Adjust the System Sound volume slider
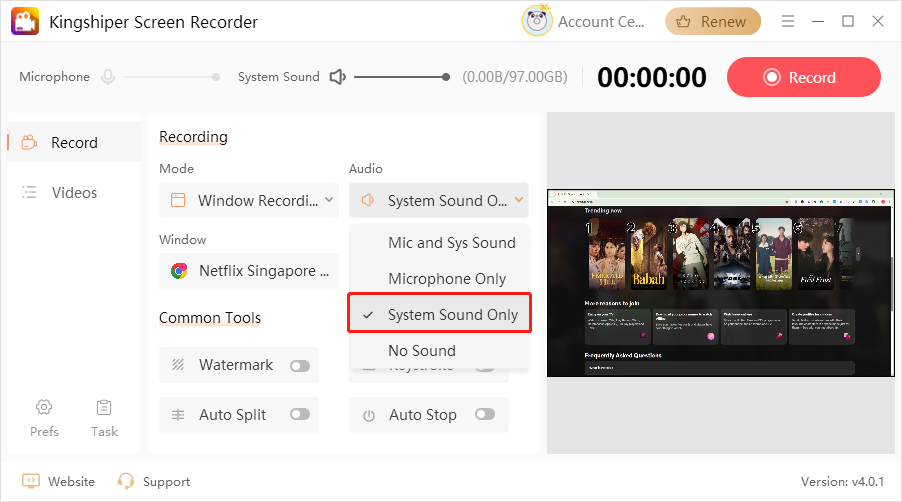 [400, 77]
